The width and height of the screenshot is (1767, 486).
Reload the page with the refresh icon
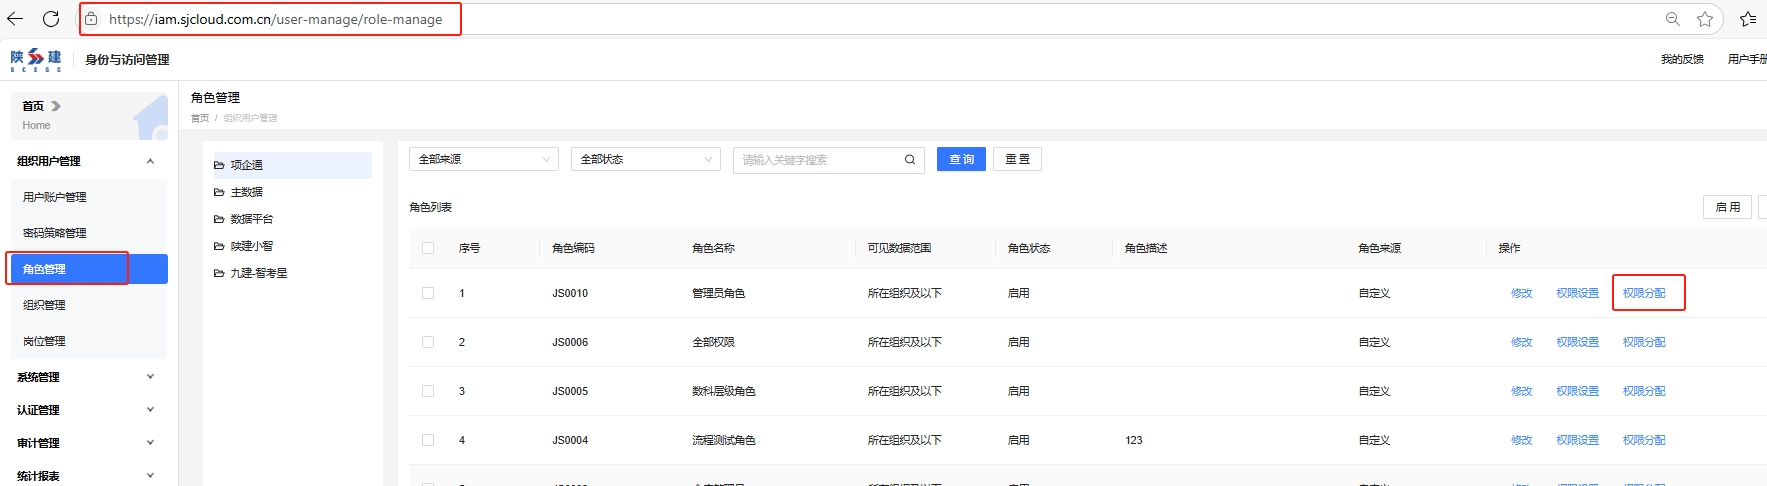(x=51, y=19)
